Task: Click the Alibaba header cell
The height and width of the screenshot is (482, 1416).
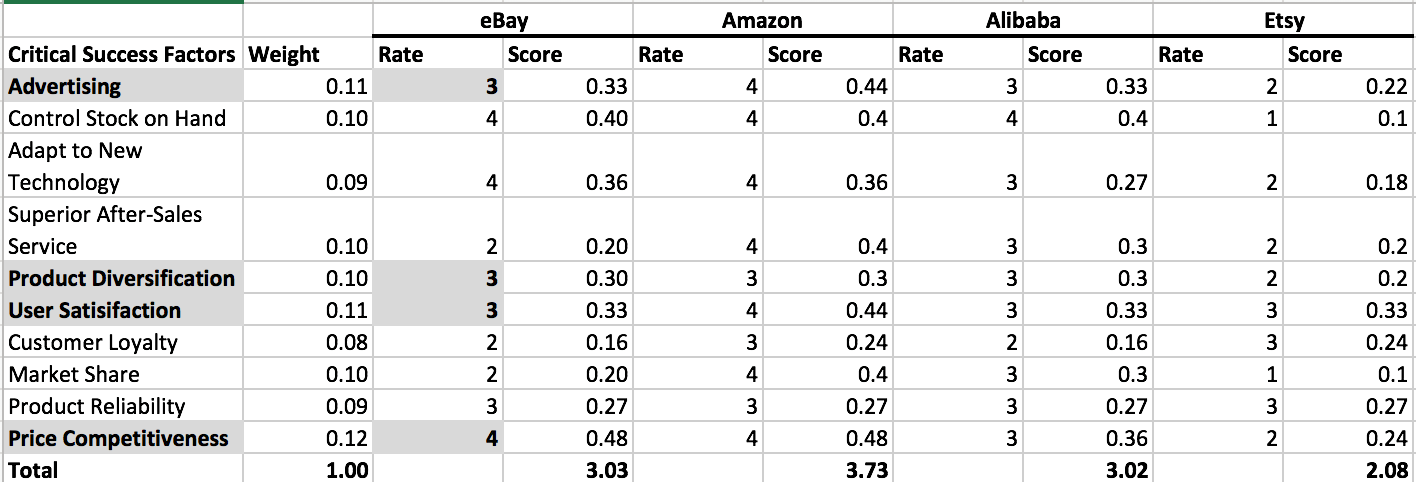Action: click(x=1022, y=20)
